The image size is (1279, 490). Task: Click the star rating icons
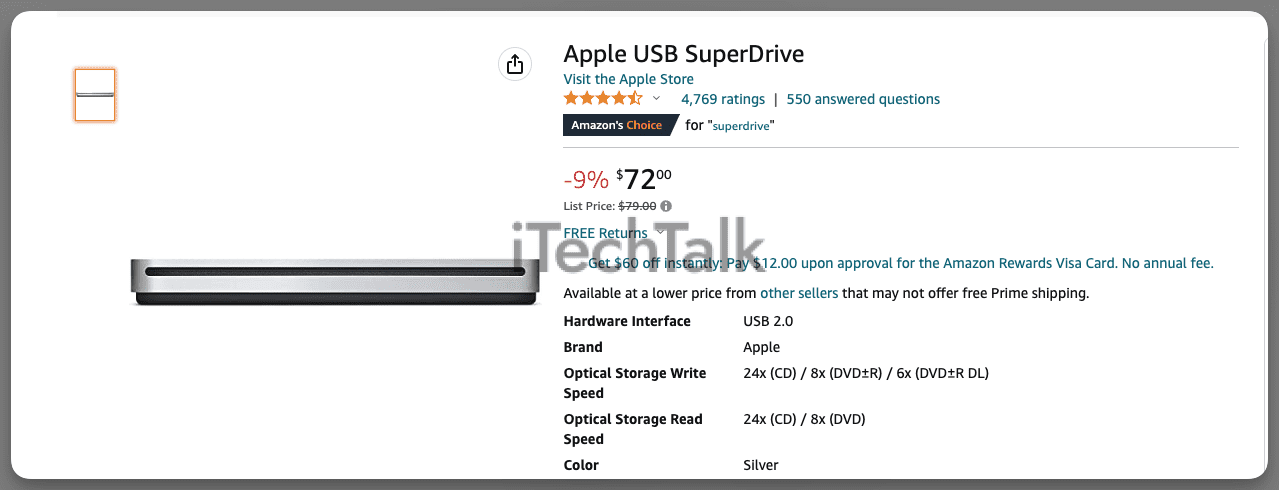pos(603,98)
